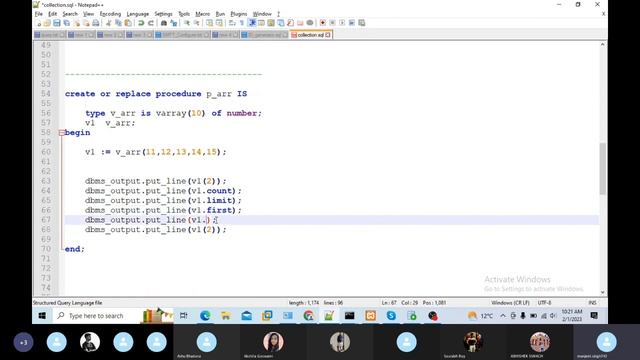
Task: Click the 'type v_arr is varray(10)' line
Action: 173,113
